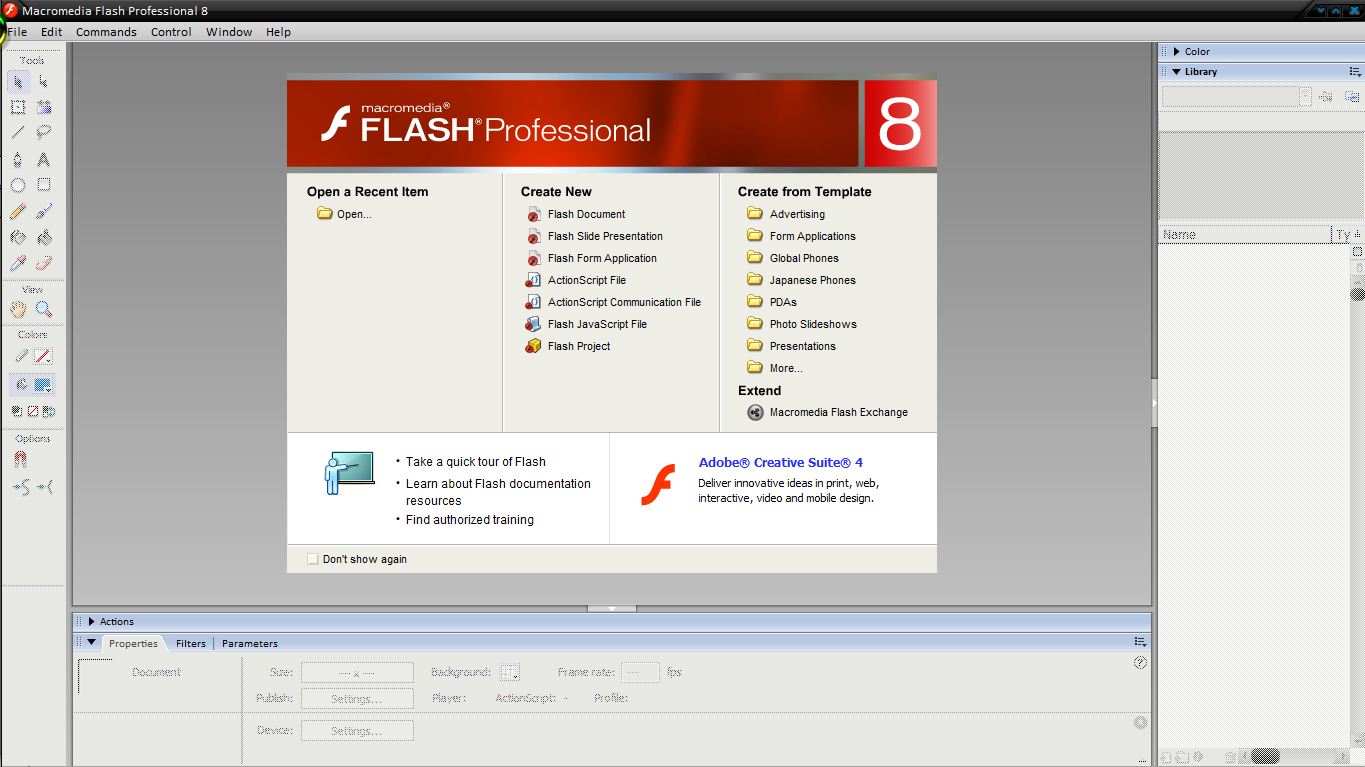Switch to the Filters tab

coord(190,643)
